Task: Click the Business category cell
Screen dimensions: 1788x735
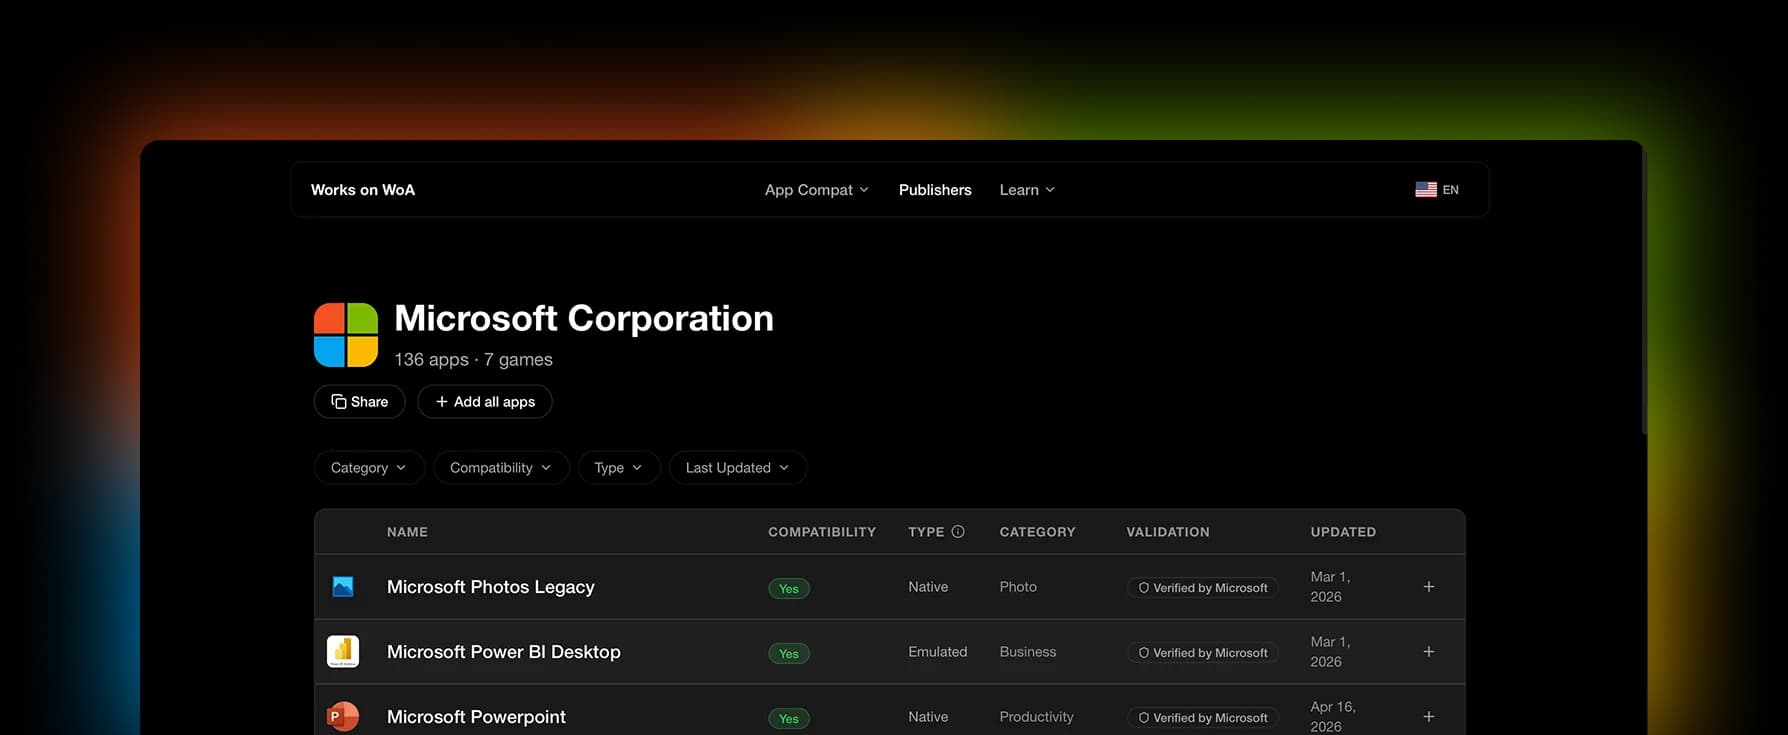Action: pyautogui.click(x=1028, y=652)
